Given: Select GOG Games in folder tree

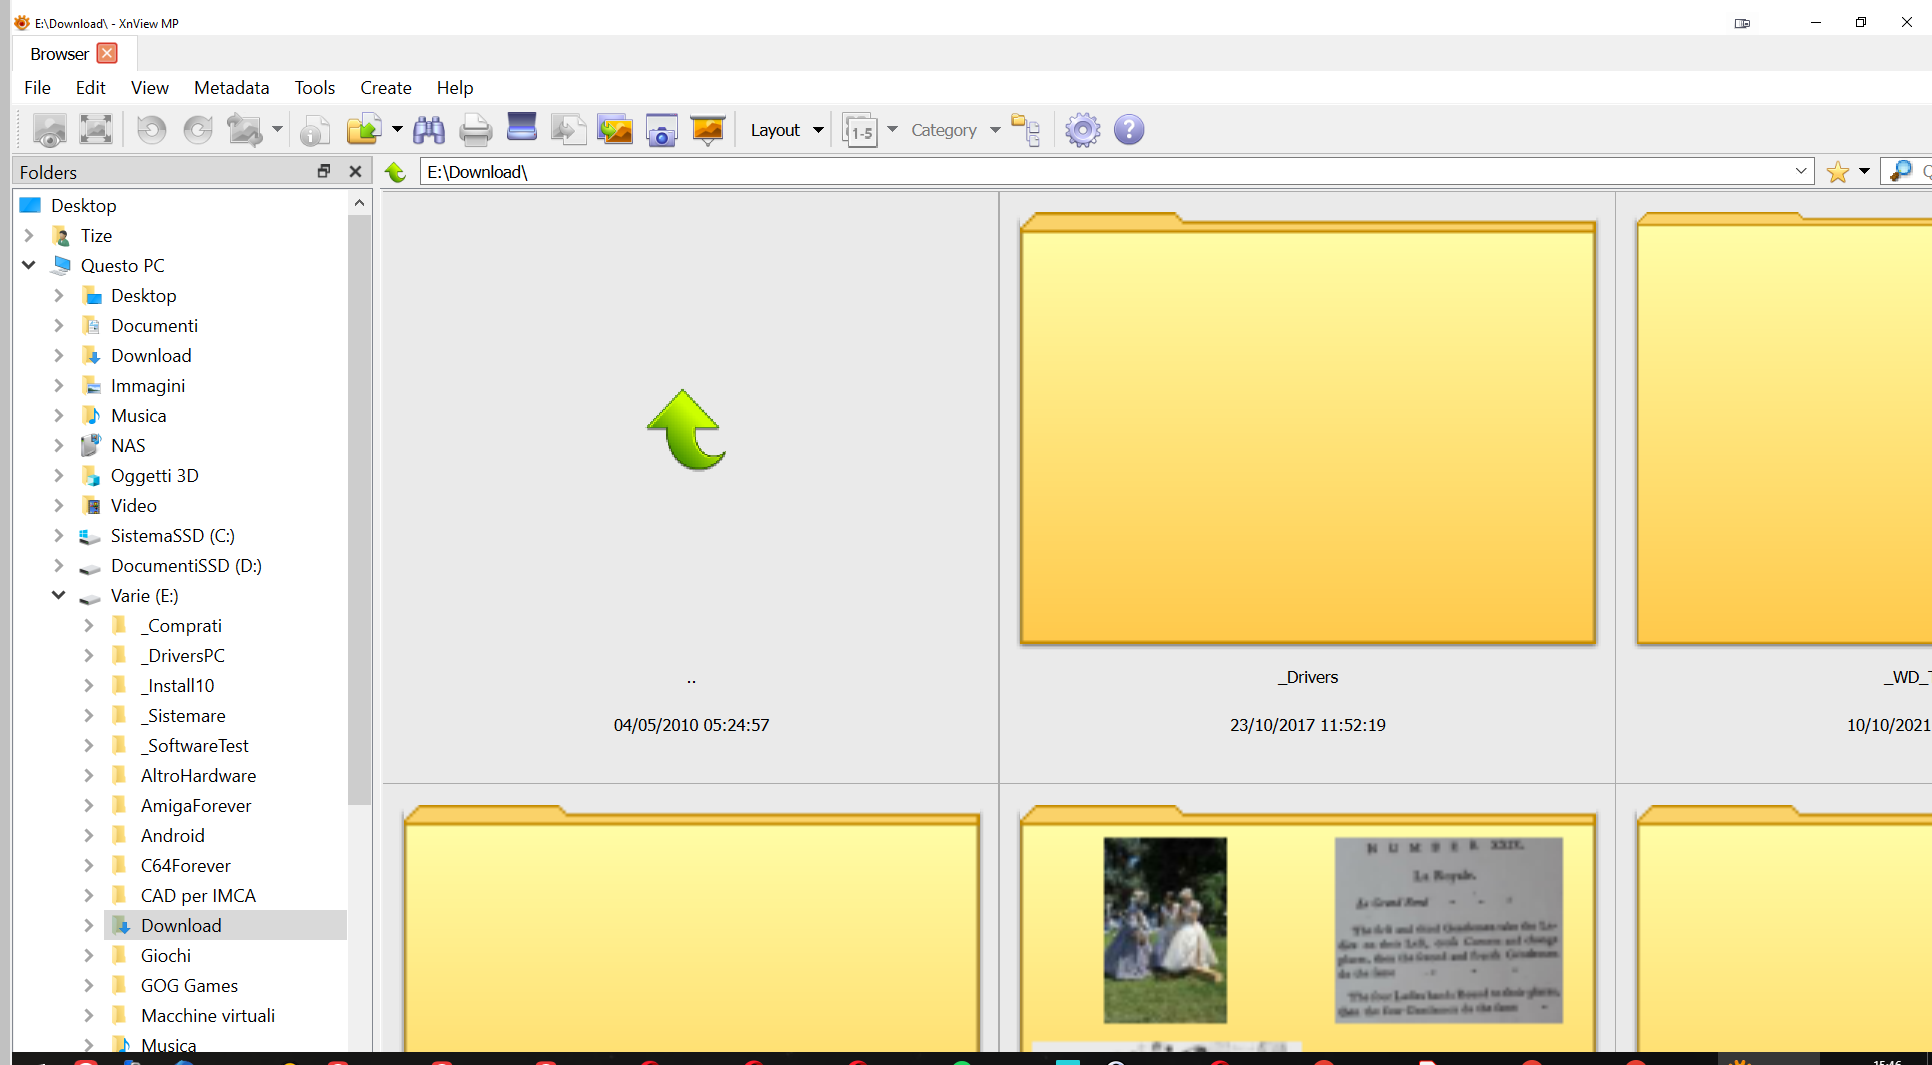Looking at the screenshot, I should [189, 986].
